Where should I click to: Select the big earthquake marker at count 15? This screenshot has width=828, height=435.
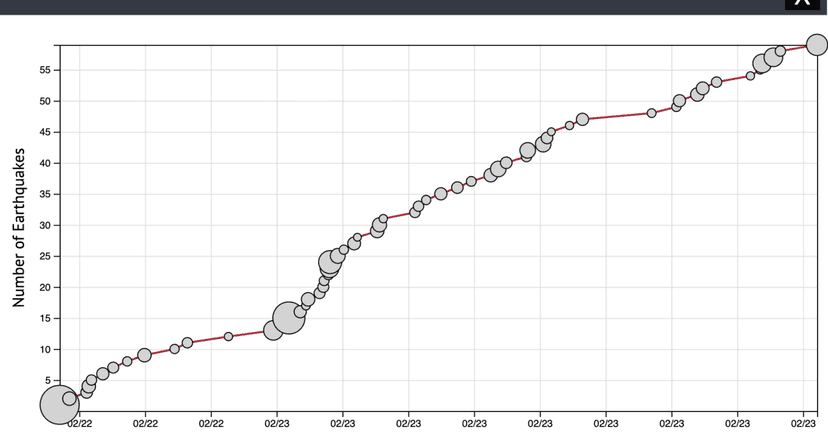point(288,318)
